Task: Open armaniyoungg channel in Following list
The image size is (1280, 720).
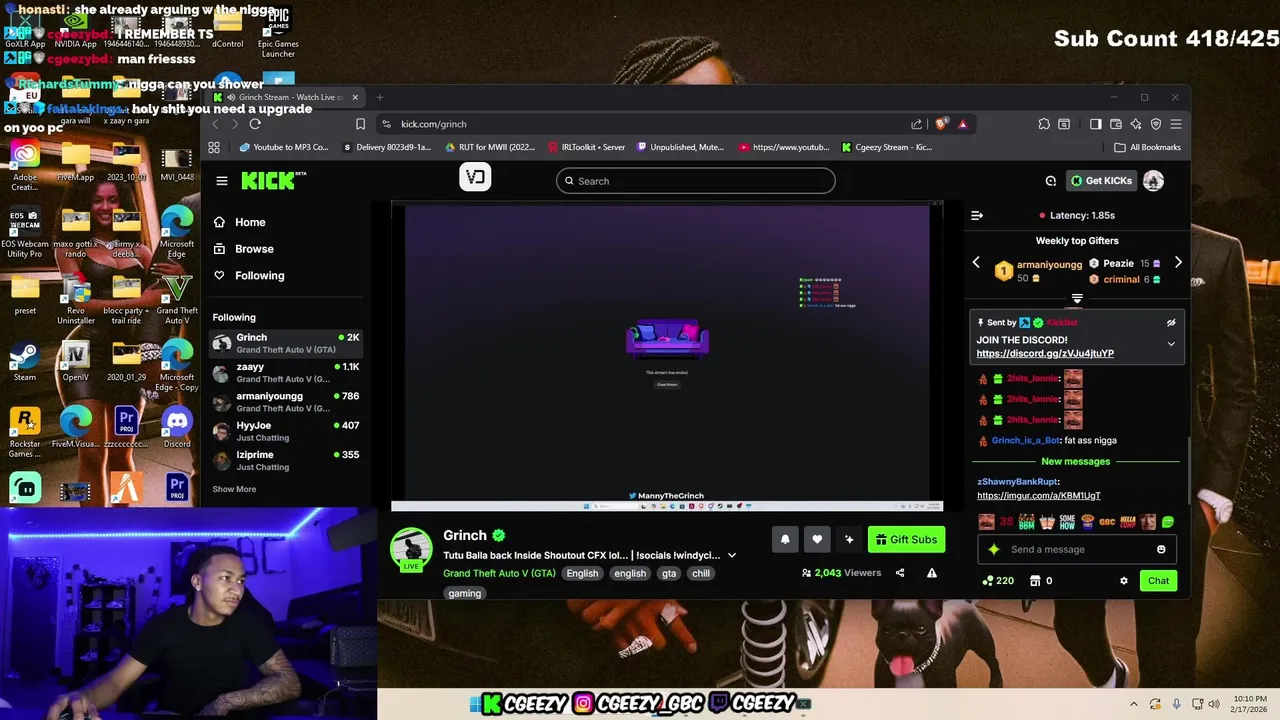Action: coord(285,402)
